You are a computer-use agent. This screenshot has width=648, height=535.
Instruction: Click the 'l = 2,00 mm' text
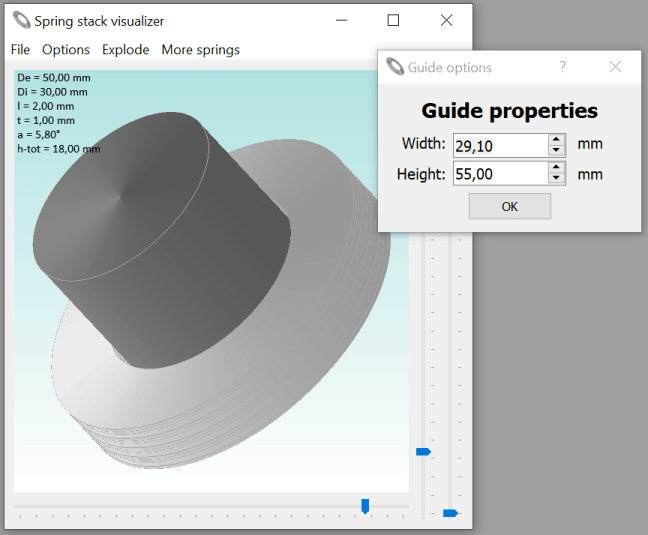coord(45,106)
